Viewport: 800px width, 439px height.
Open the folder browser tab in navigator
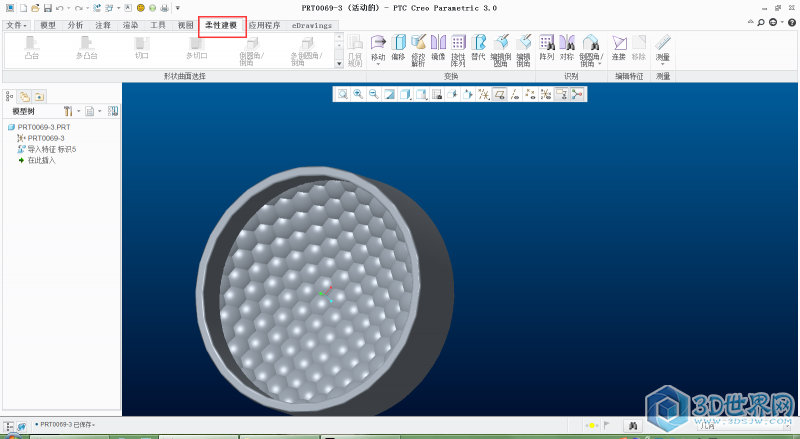pyautogui.click(x=24, y=96)
